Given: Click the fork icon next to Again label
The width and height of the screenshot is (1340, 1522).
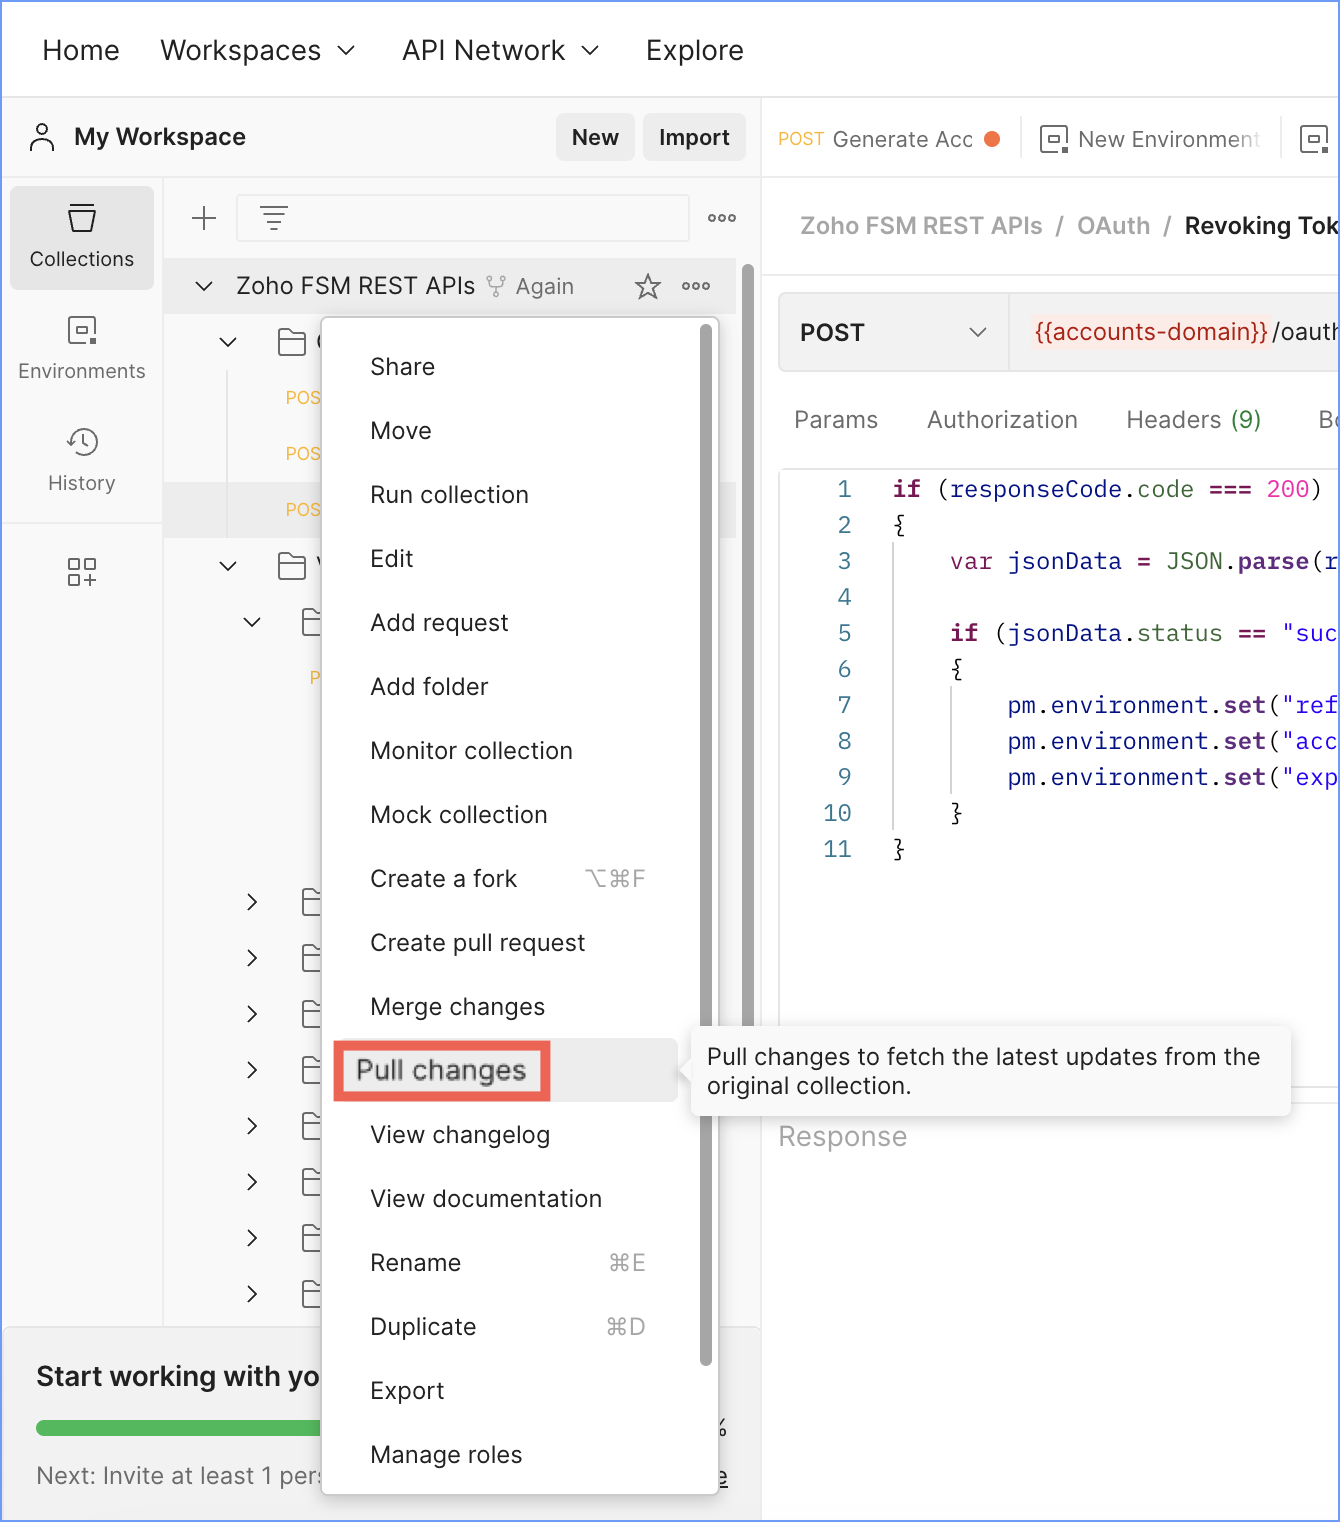Looking at the screenshot, I should pos(496,286).
